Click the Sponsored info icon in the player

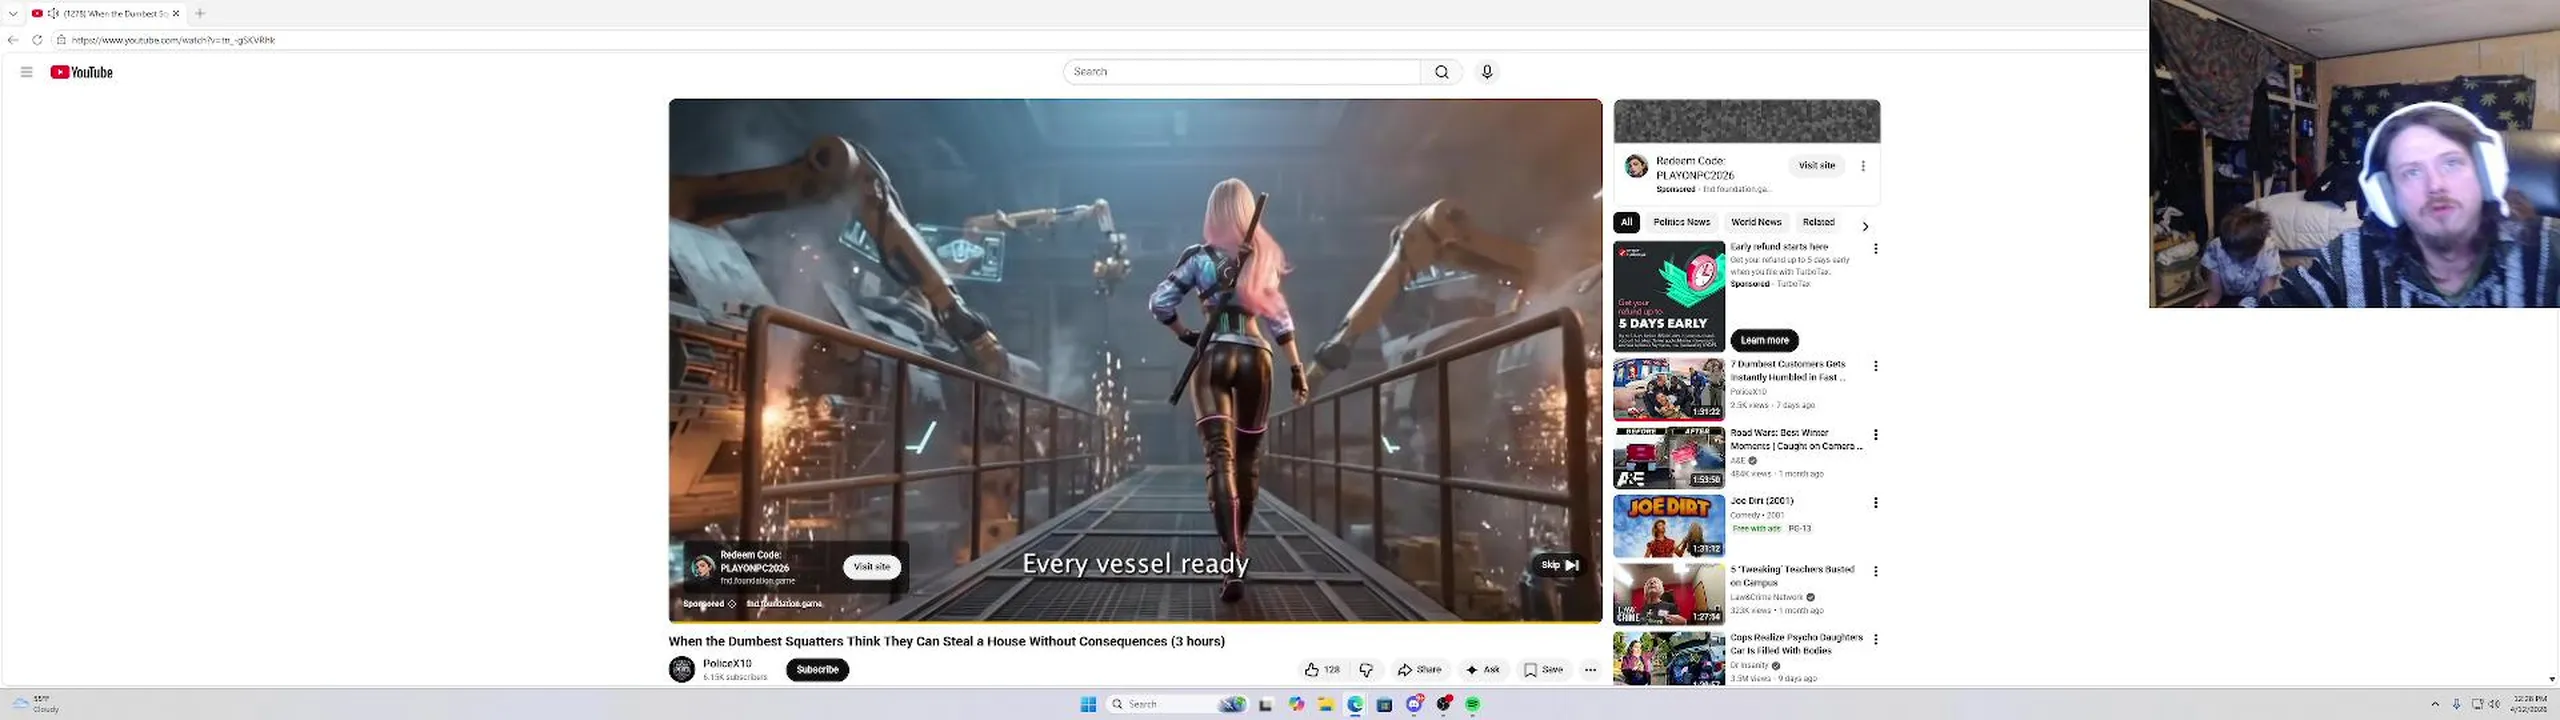[x=732, y=604]
